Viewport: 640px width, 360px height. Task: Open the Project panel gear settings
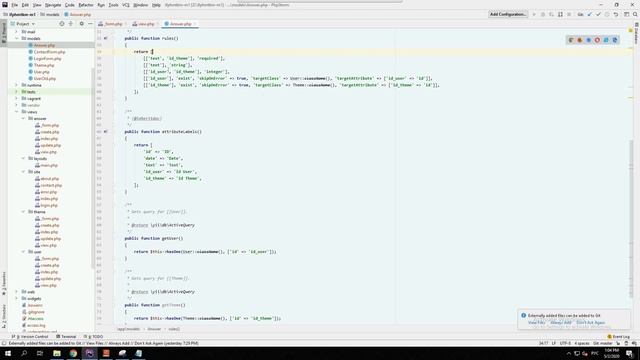81,24
